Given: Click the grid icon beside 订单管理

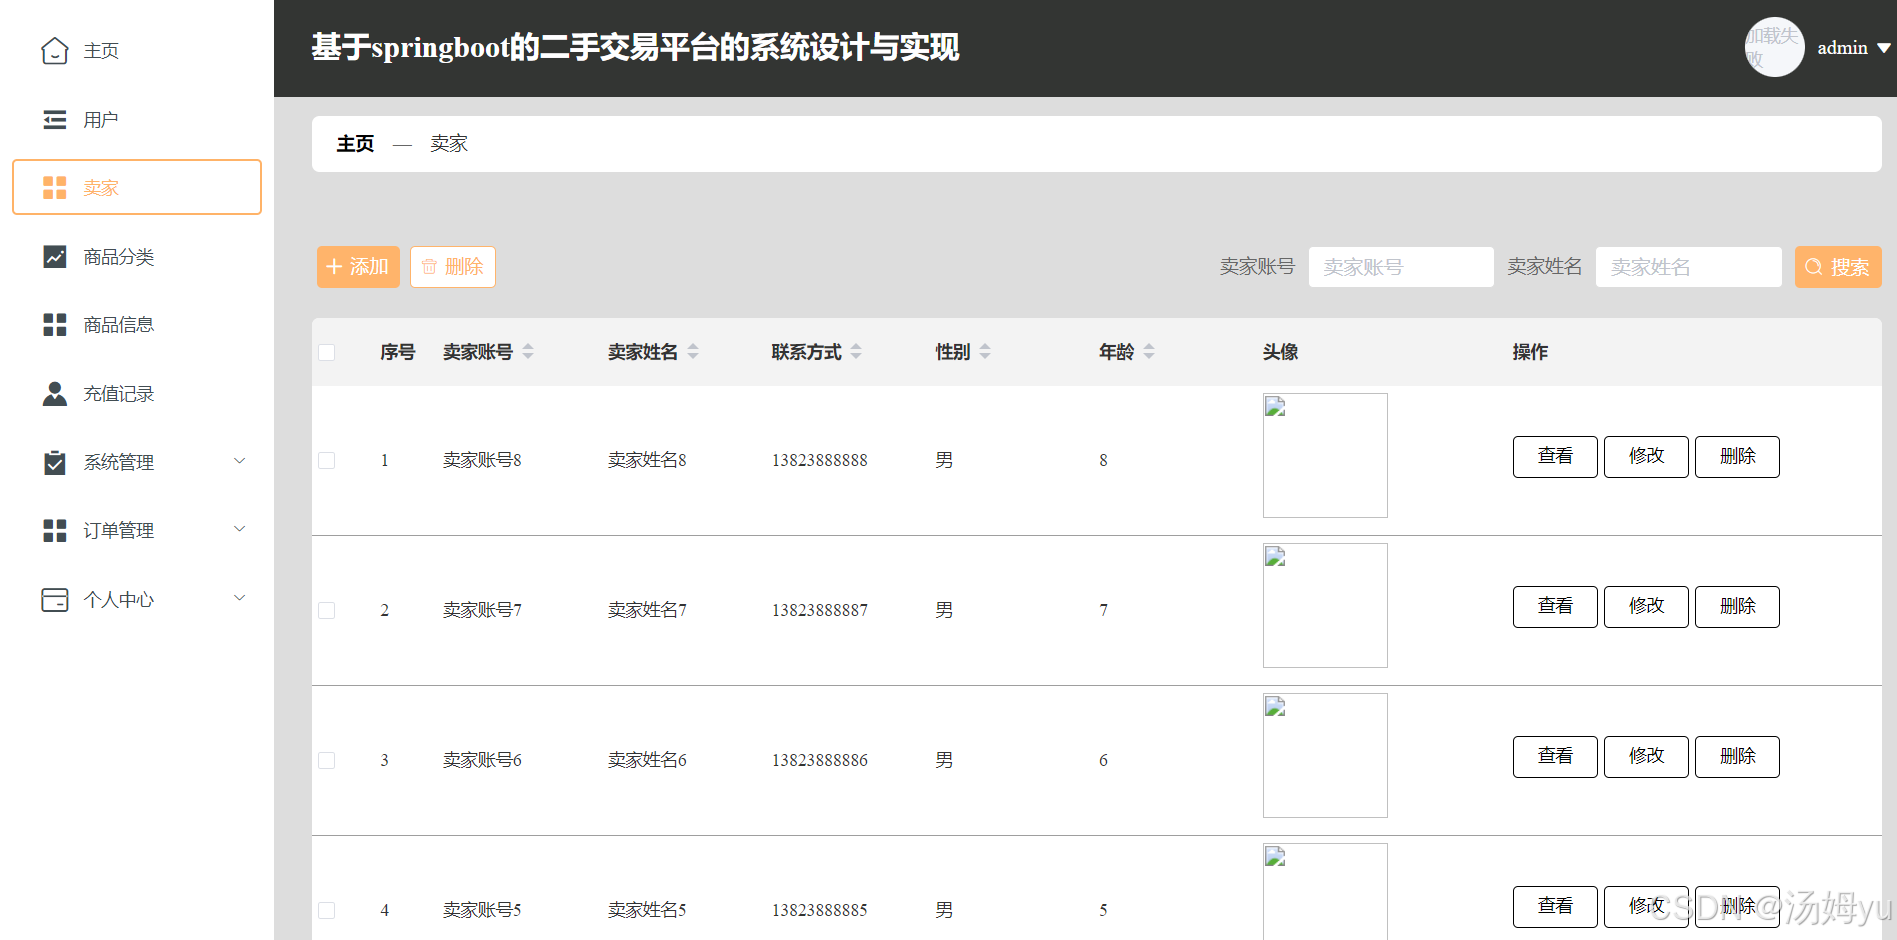Looking at the screenshot, I should pyautogui.click(x=55, y=531).
